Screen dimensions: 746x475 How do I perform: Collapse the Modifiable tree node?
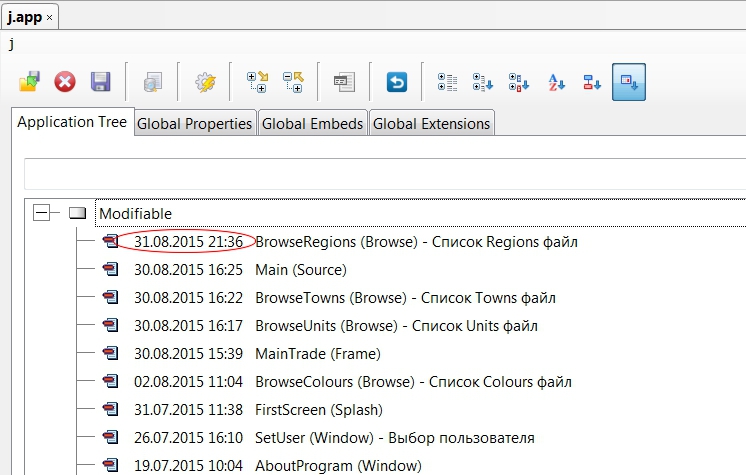[x=41, y=213]
